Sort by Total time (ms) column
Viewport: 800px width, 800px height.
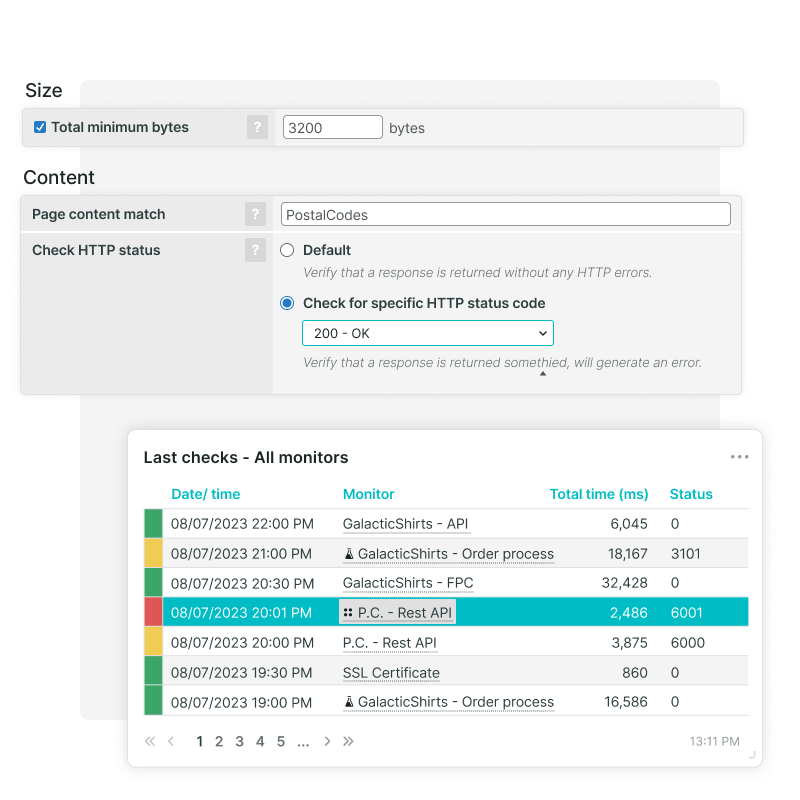pyautogui.click(x=599, y=494)
